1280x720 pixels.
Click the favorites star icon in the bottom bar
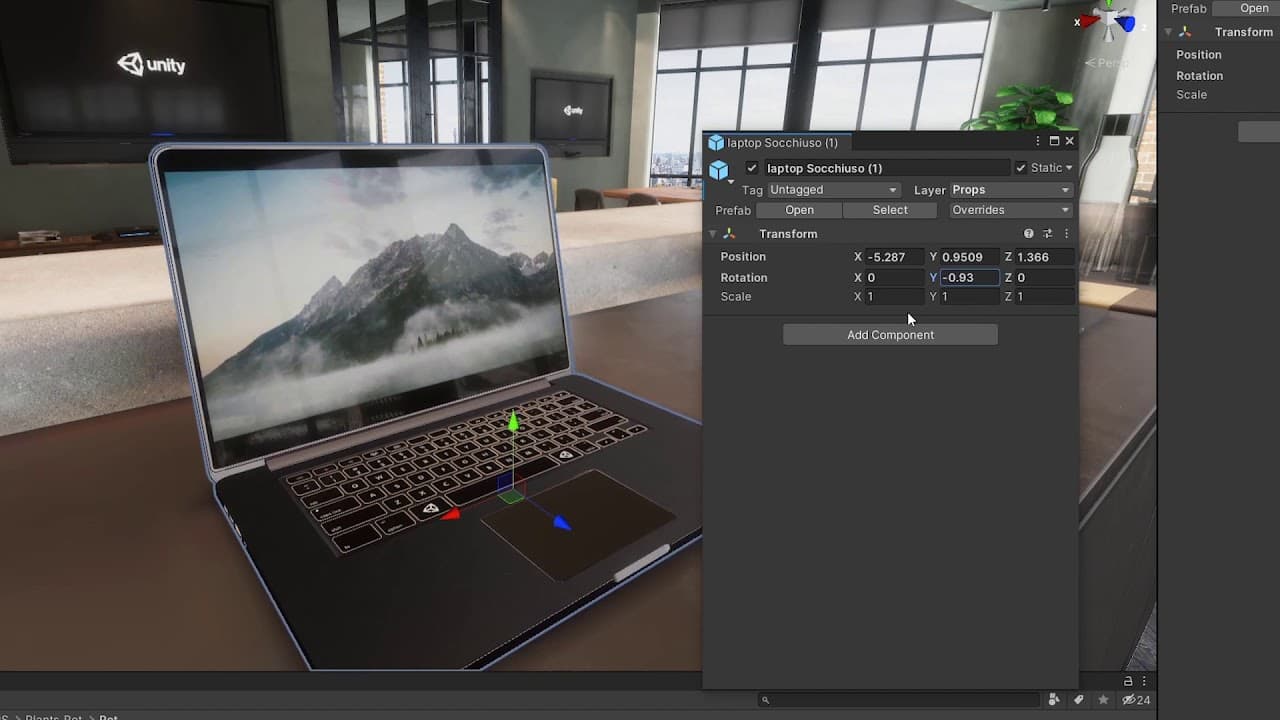point(1104,700)
